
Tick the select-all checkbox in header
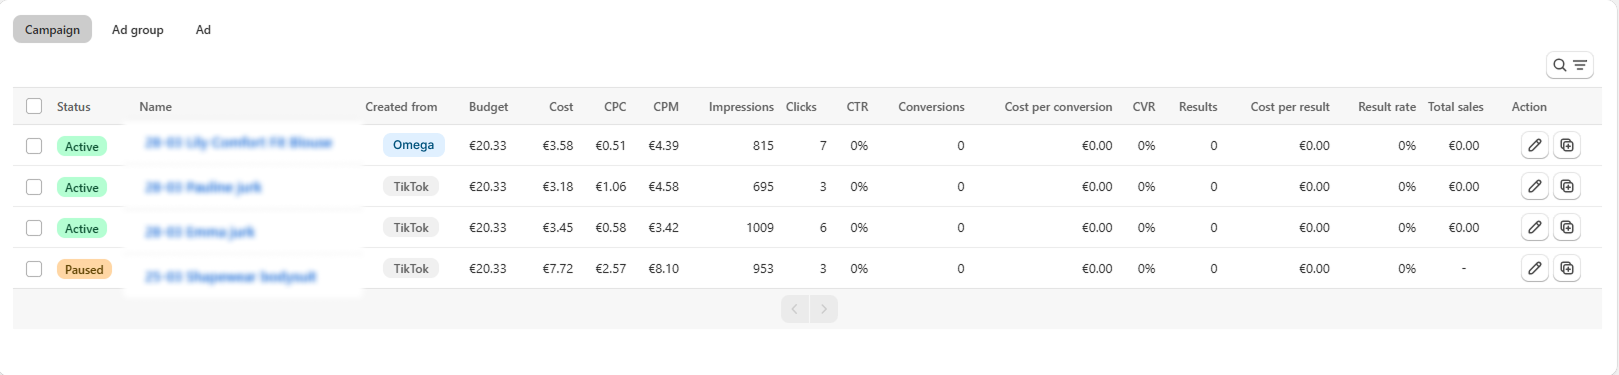[x=34, y=106]
